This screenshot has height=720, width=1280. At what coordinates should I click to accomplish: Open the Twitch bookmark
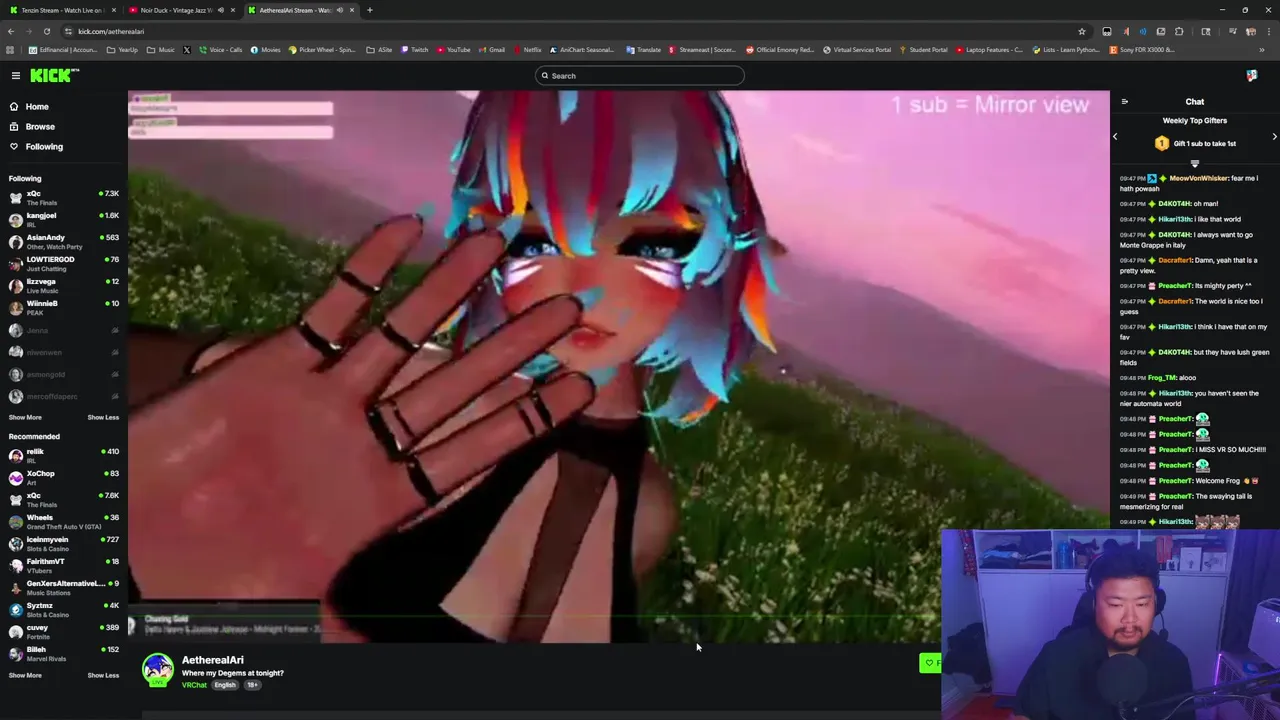tap(415, 50)
